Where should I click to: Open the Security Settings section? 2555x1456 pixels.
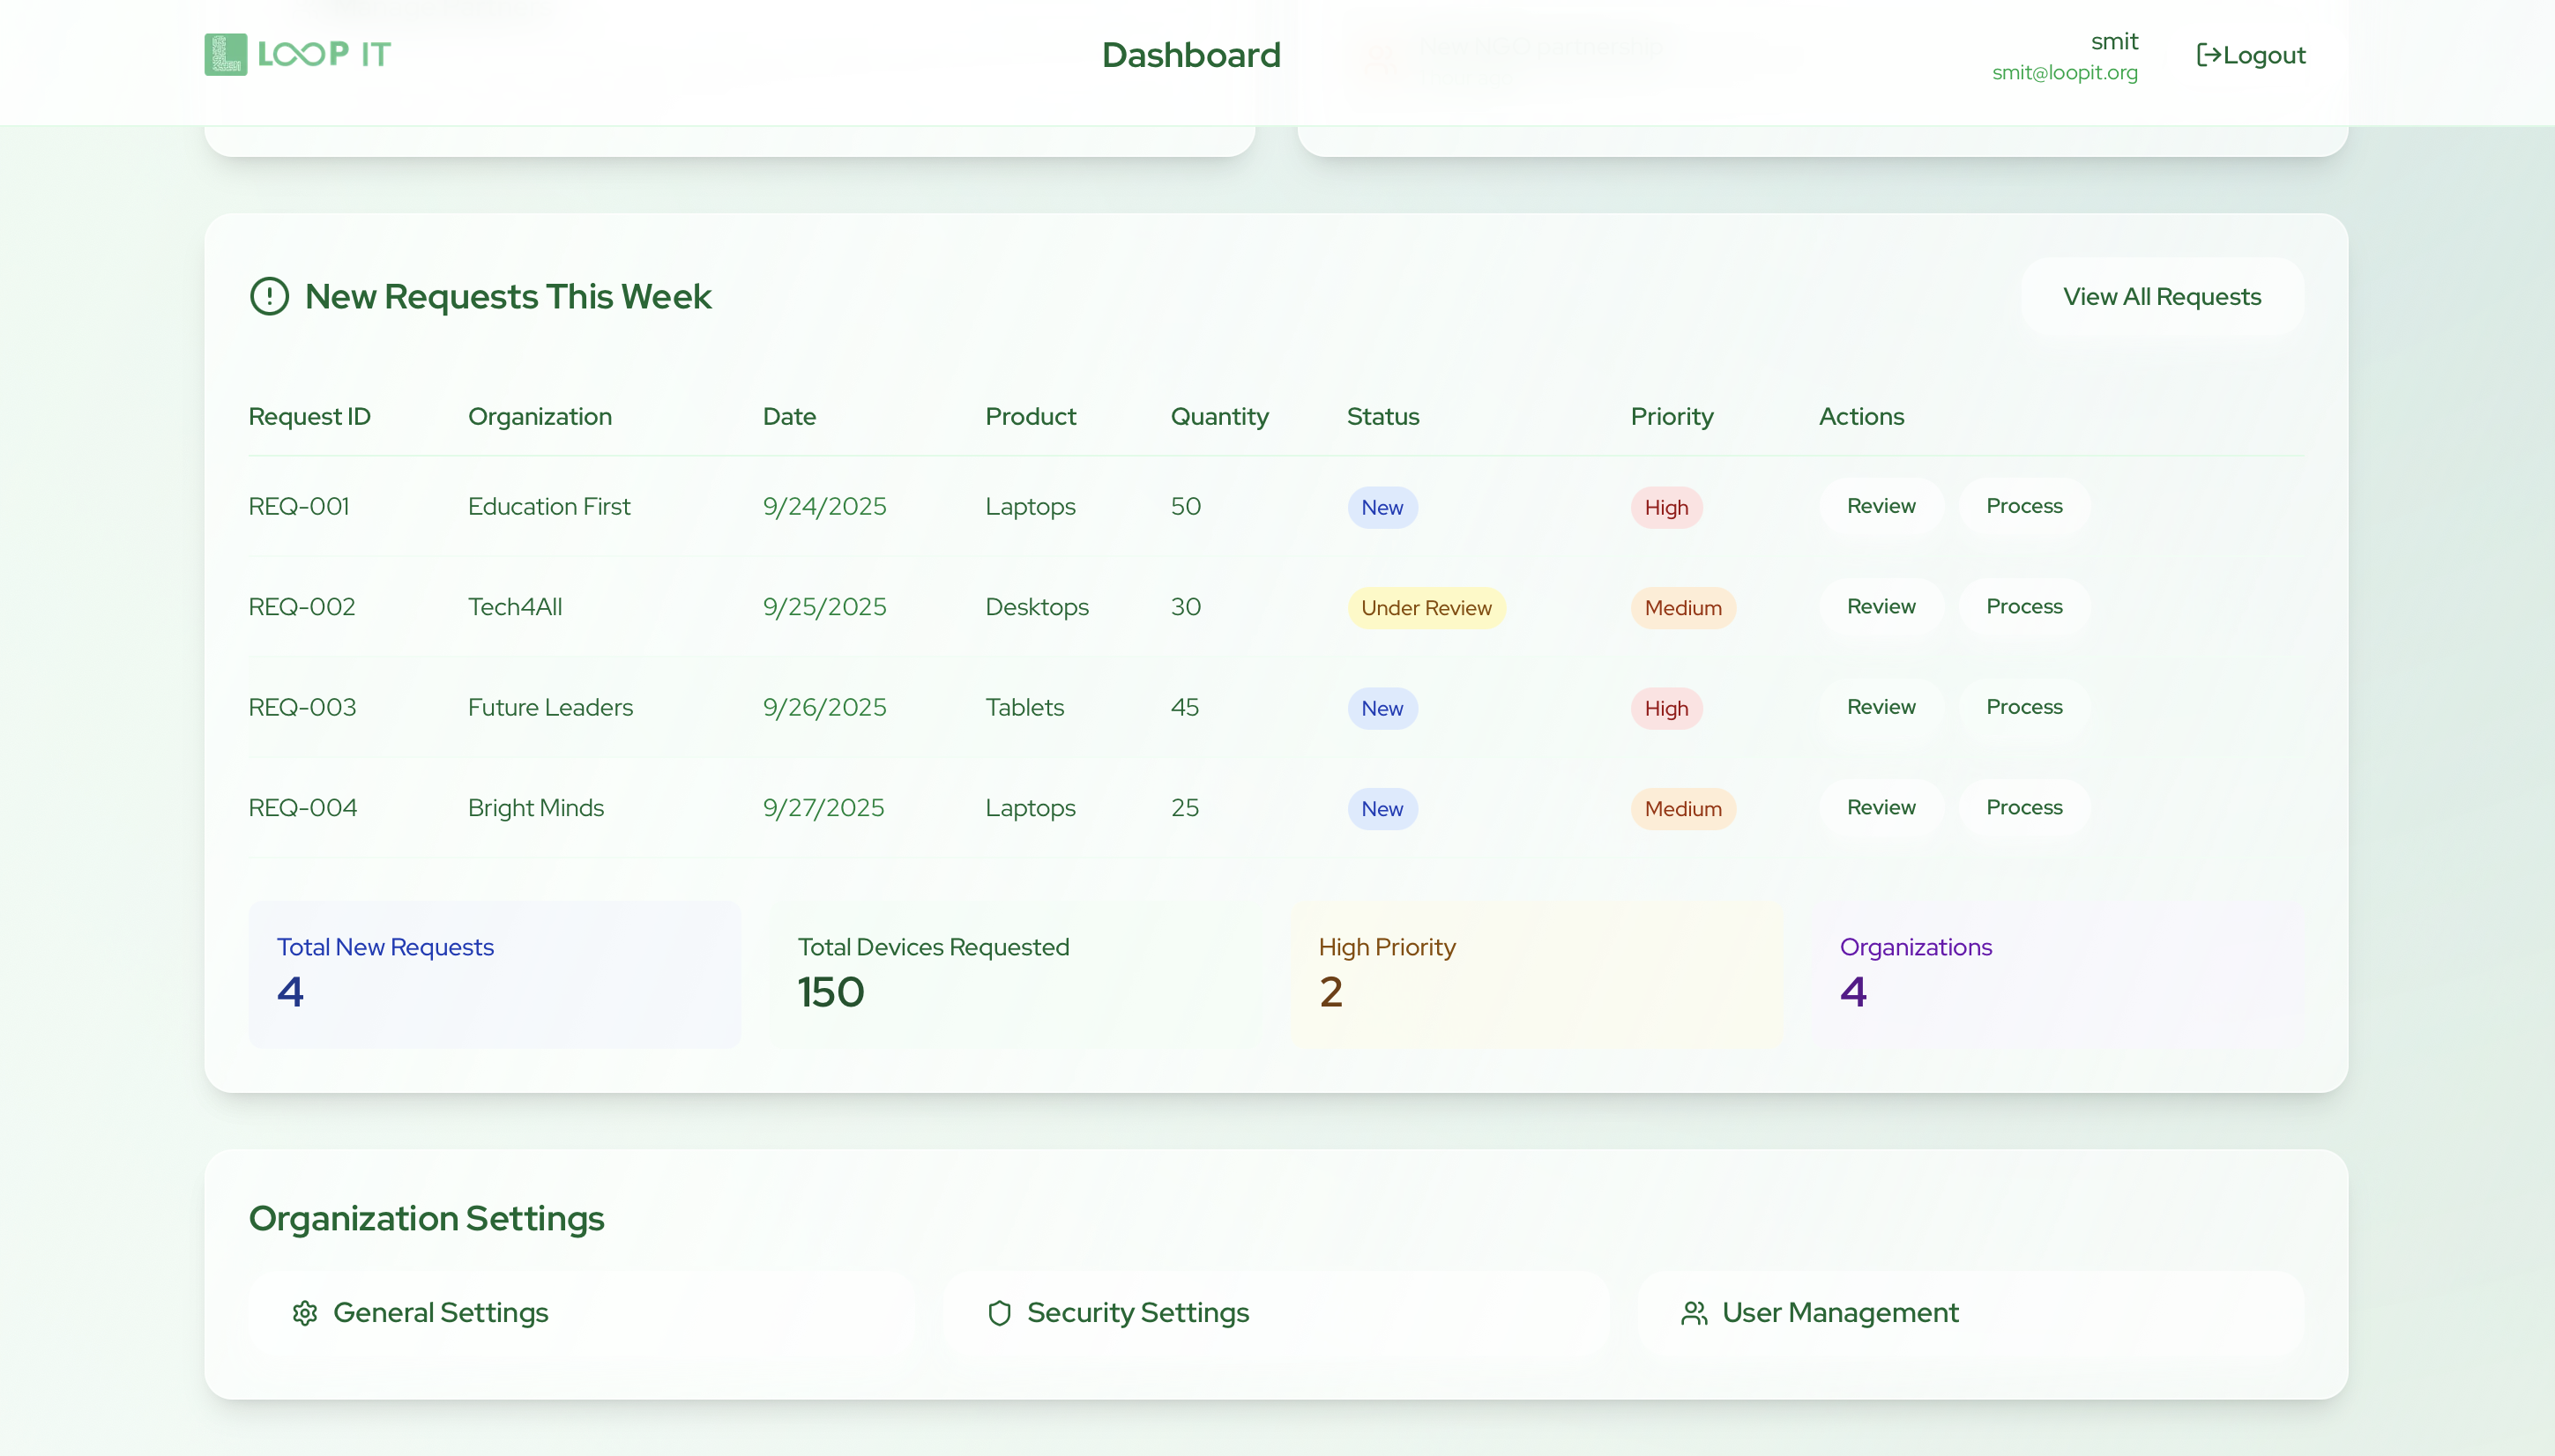click(1137, 1313)
